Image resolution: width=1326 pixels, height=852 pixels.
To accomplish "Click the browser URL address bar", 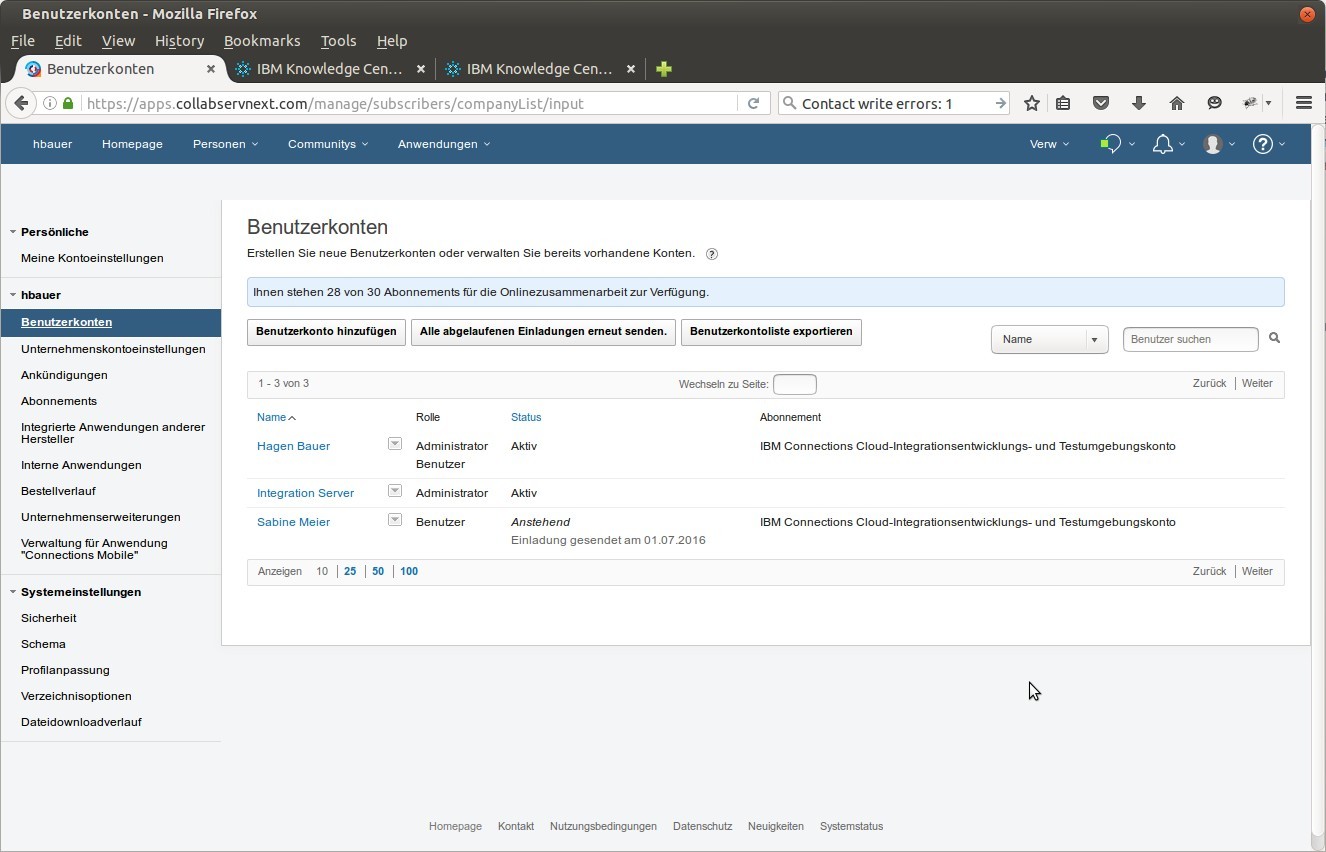I will pos(410,103).
